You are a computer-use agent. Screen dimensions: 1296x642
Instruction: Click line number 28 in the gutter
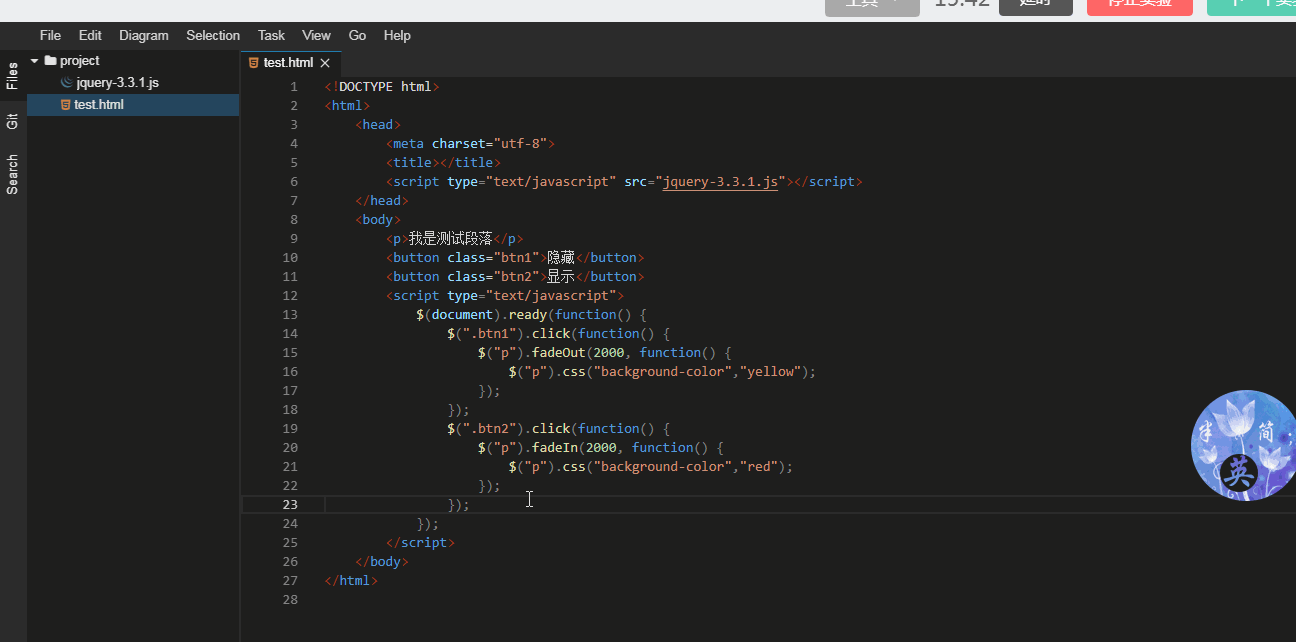(290, 600)
